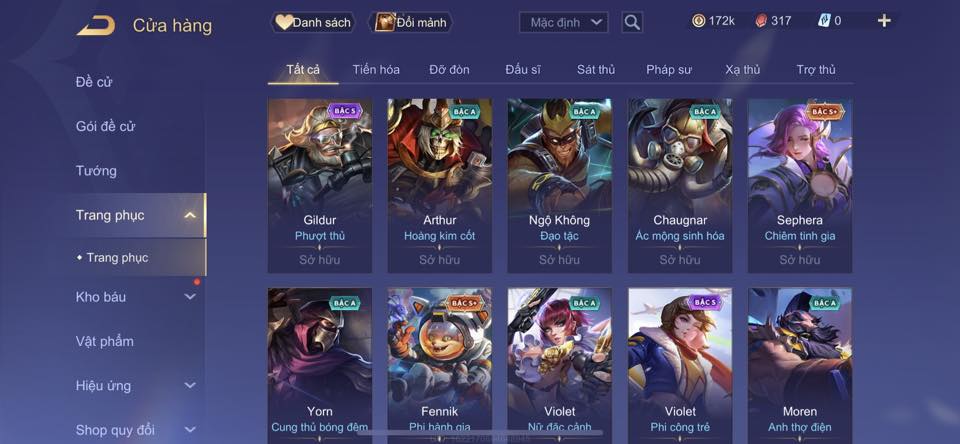Collapse the Trang phục sidebar section
The width and height of the screenshot is (960, 444).
(x=190, y=215)
